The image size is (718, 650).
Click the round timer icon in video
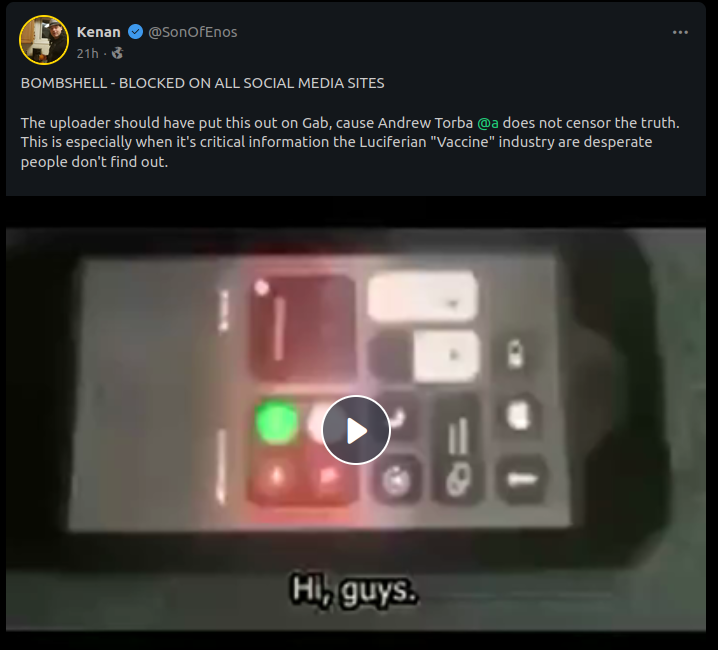(x=396, y=480)
